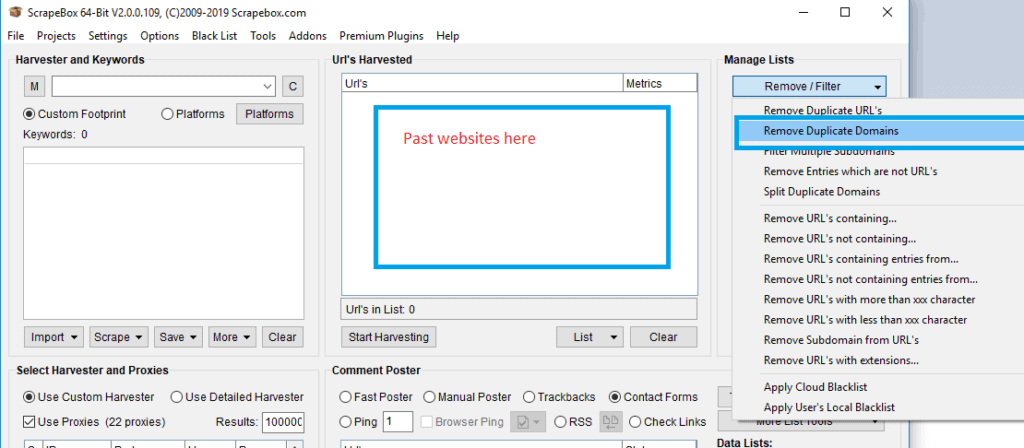The width and height of the screenshot is (1024, 448).
Task: Select the RSS radio button
Action: [x=560, y=422]
